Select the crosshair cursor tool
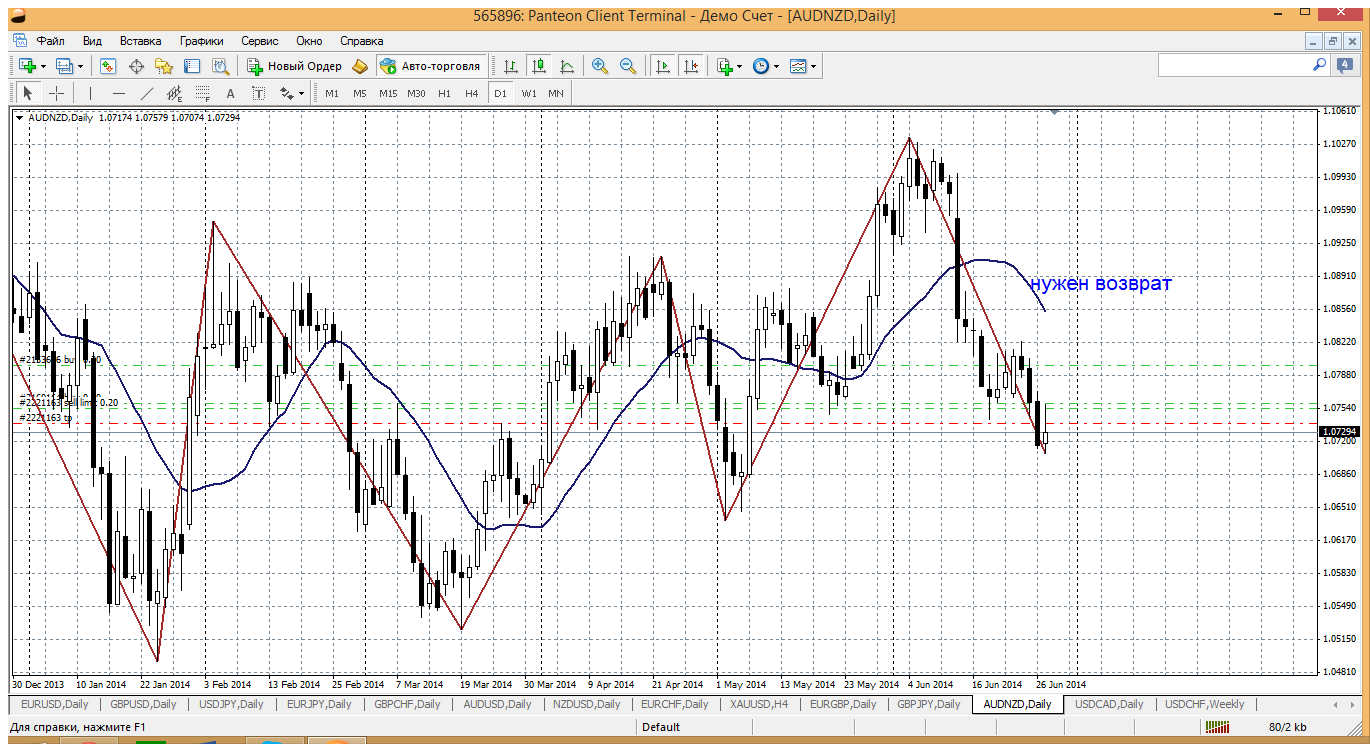 (x=57, y=93)
